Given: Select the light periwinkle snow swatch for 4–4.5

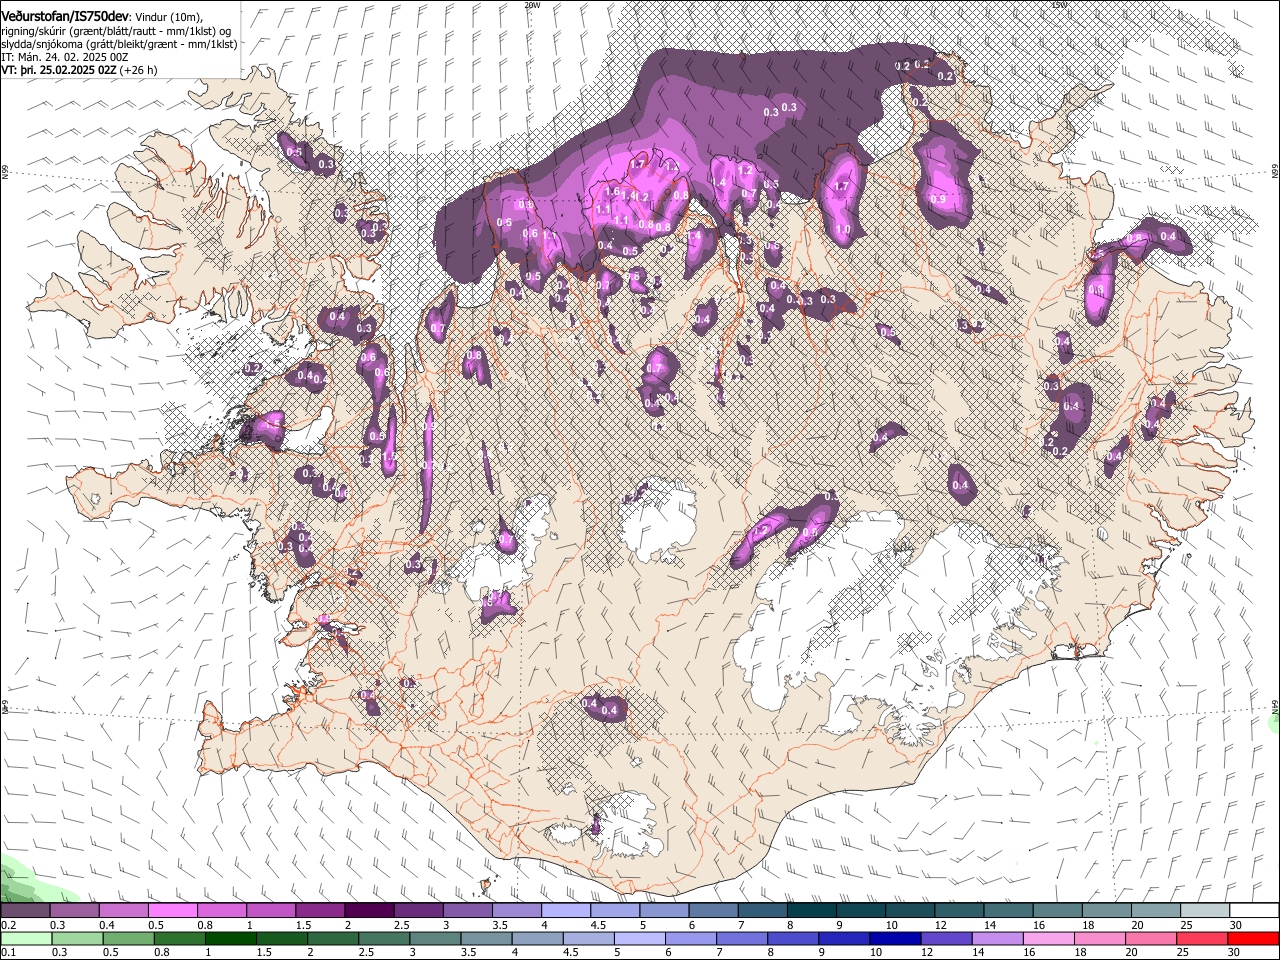Looking at the screenshot, I should [x=565, y=911].
